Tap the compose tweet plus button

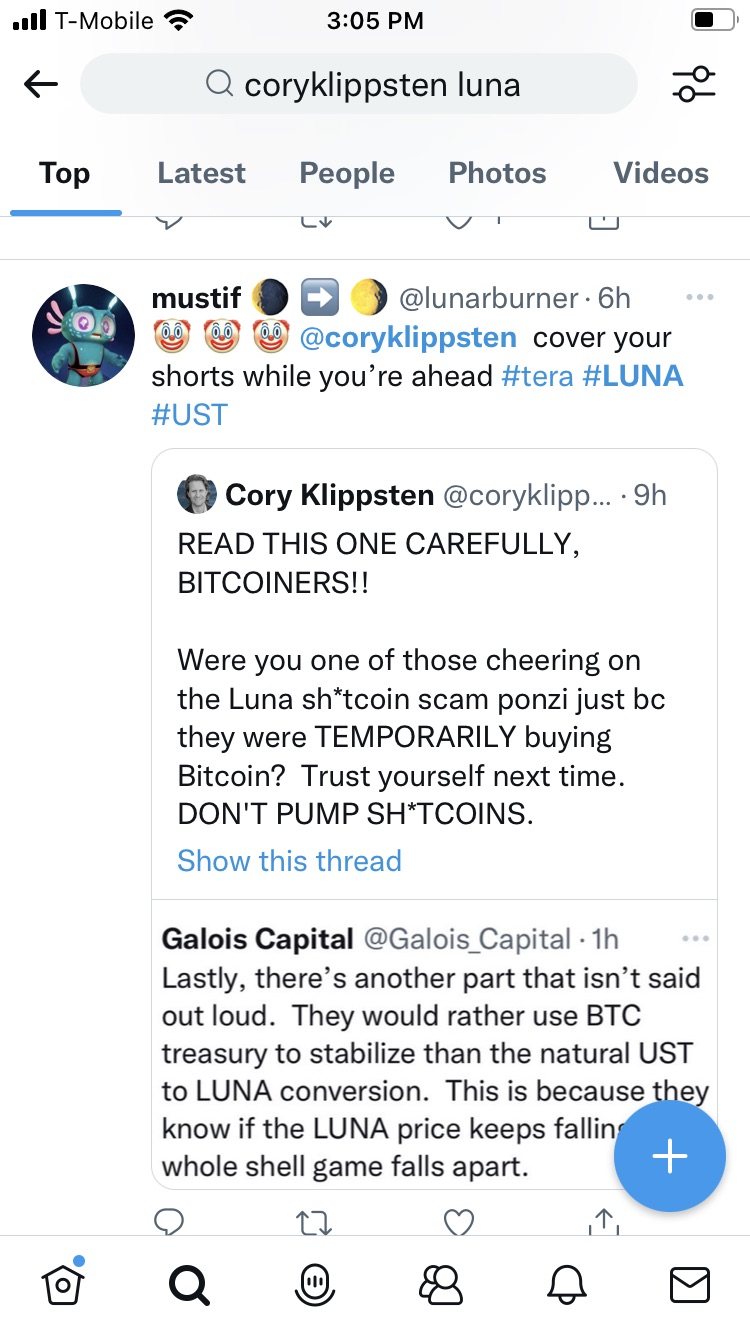tap(669, 1156)
